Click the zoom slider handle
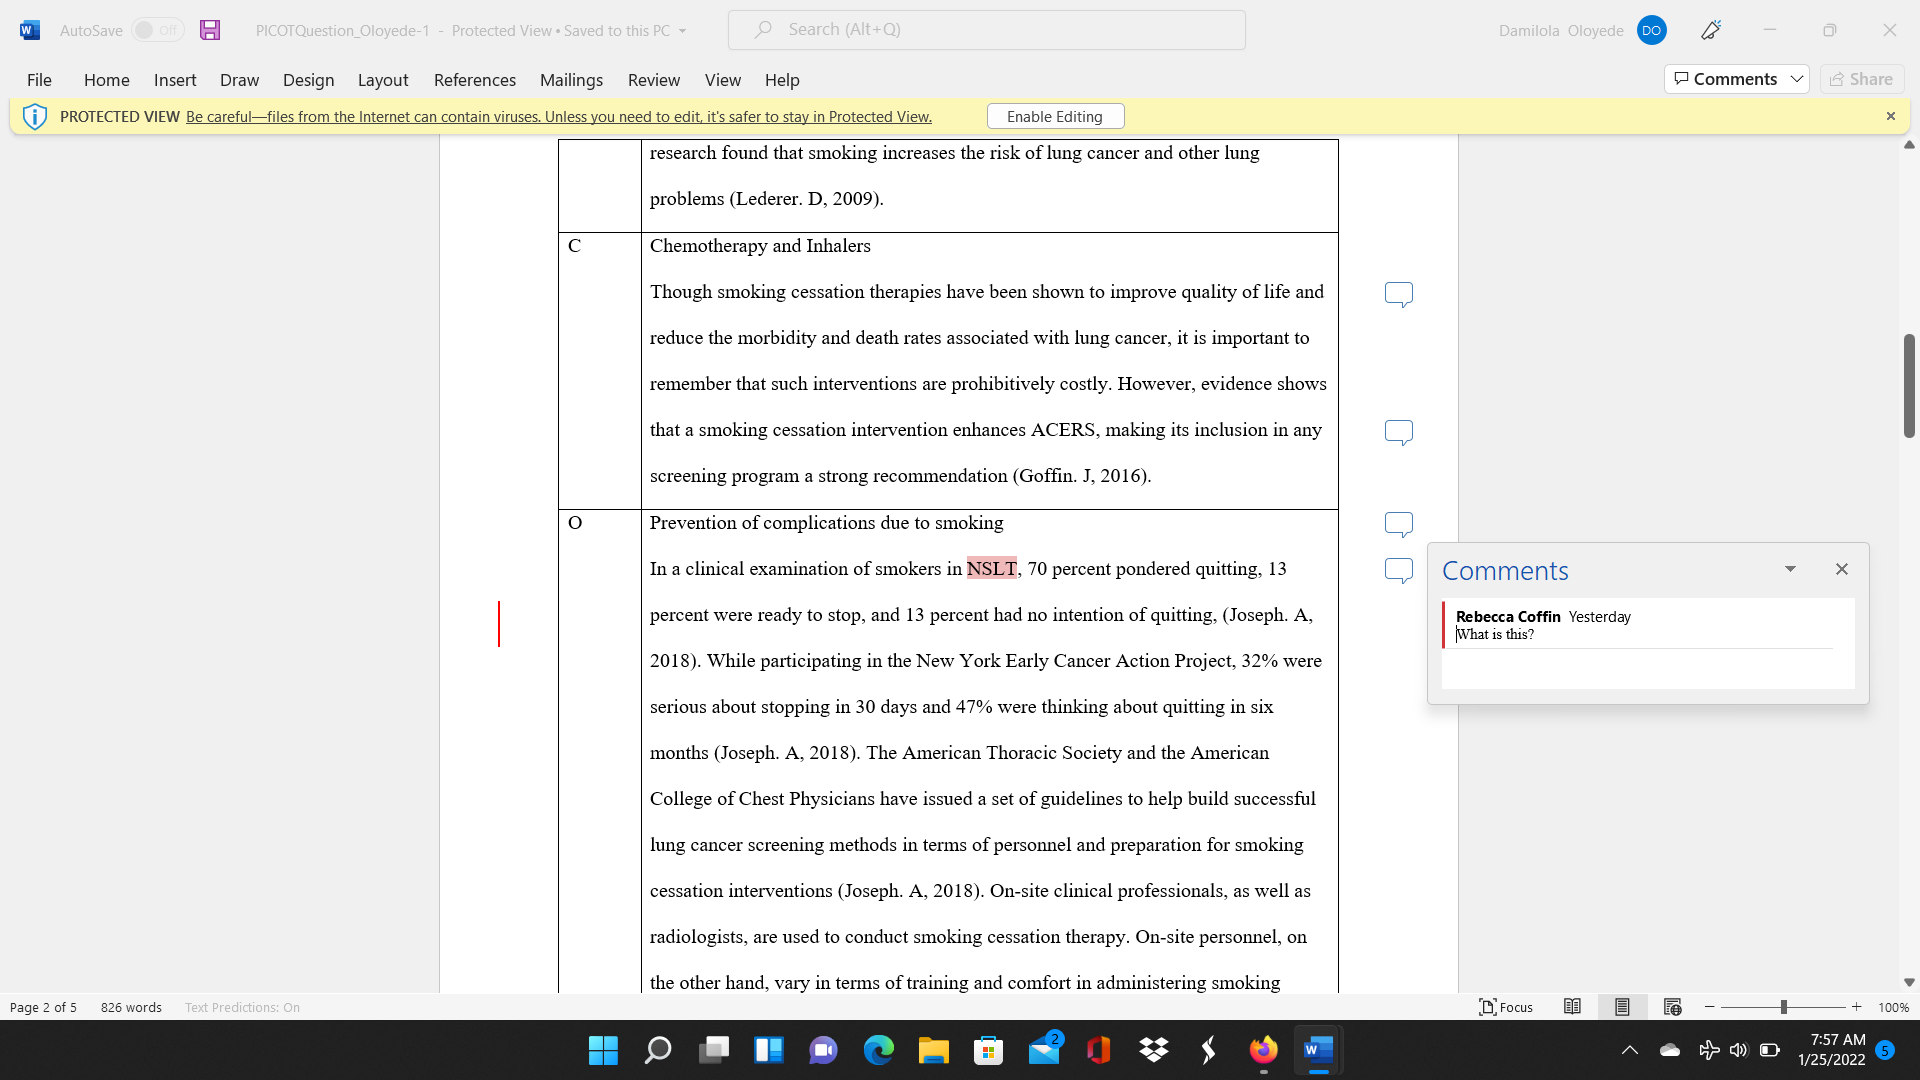Image resolution: width=1920 pixels, height=1080 pixels. pos(1783,1007)
